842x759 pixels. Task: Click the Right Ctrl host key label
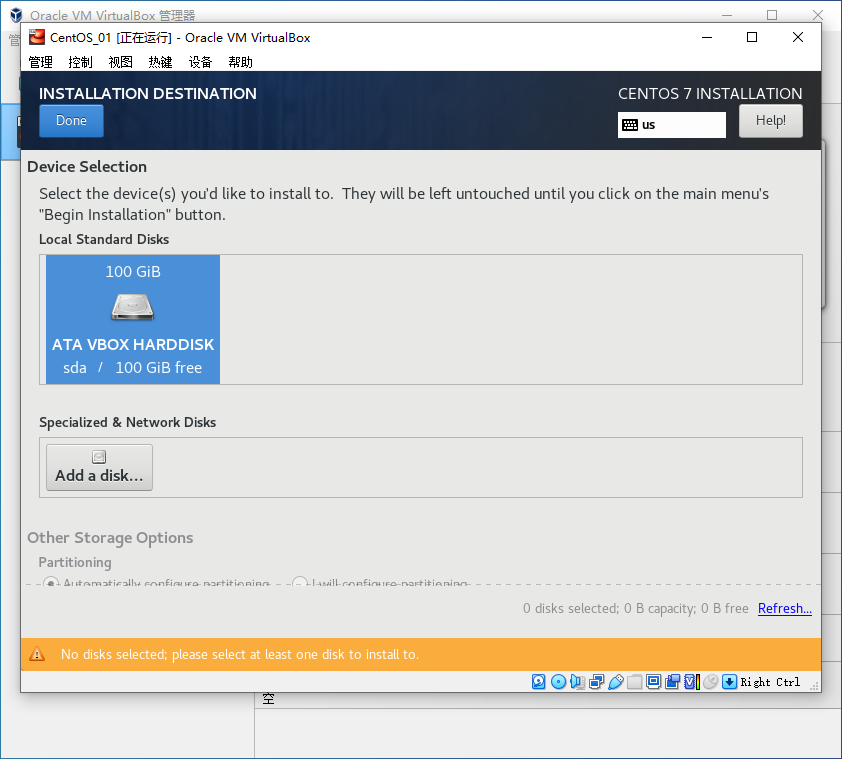770,682
